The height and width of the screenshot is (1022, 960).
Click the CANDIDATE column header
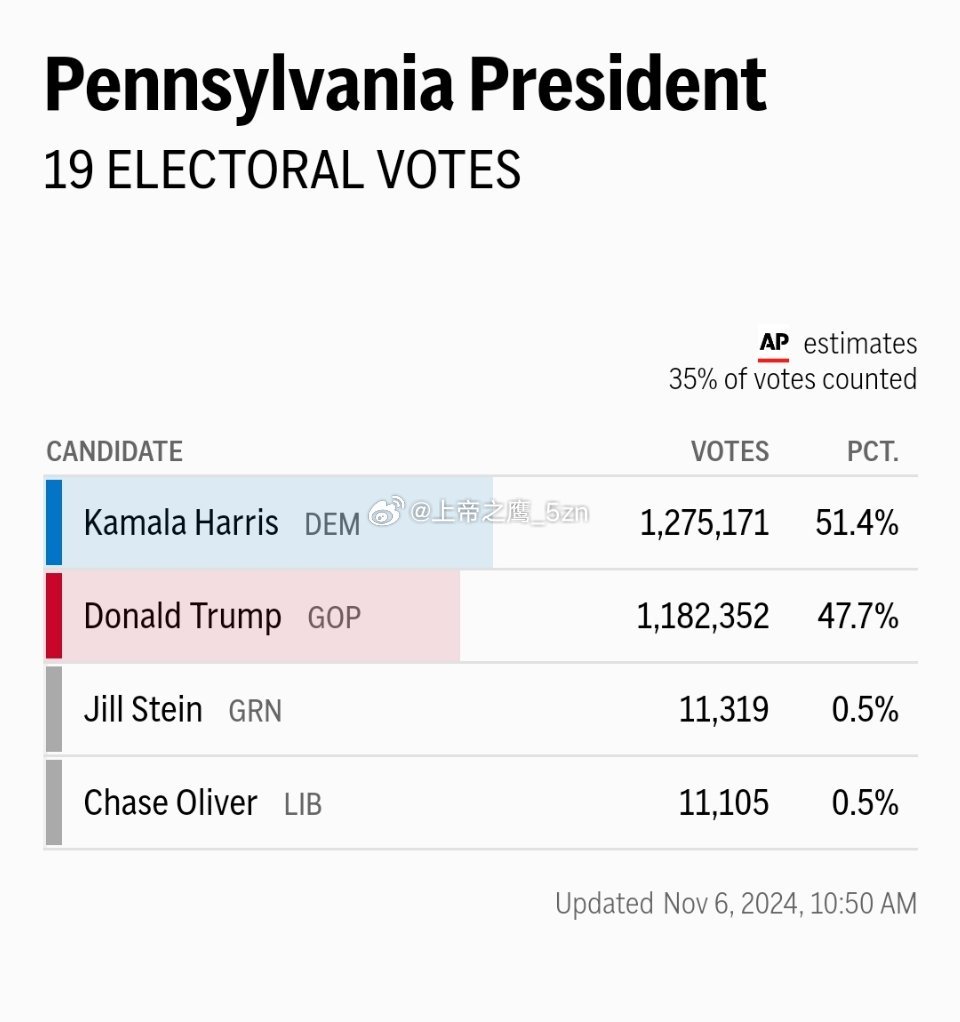[x=115, y=452]
